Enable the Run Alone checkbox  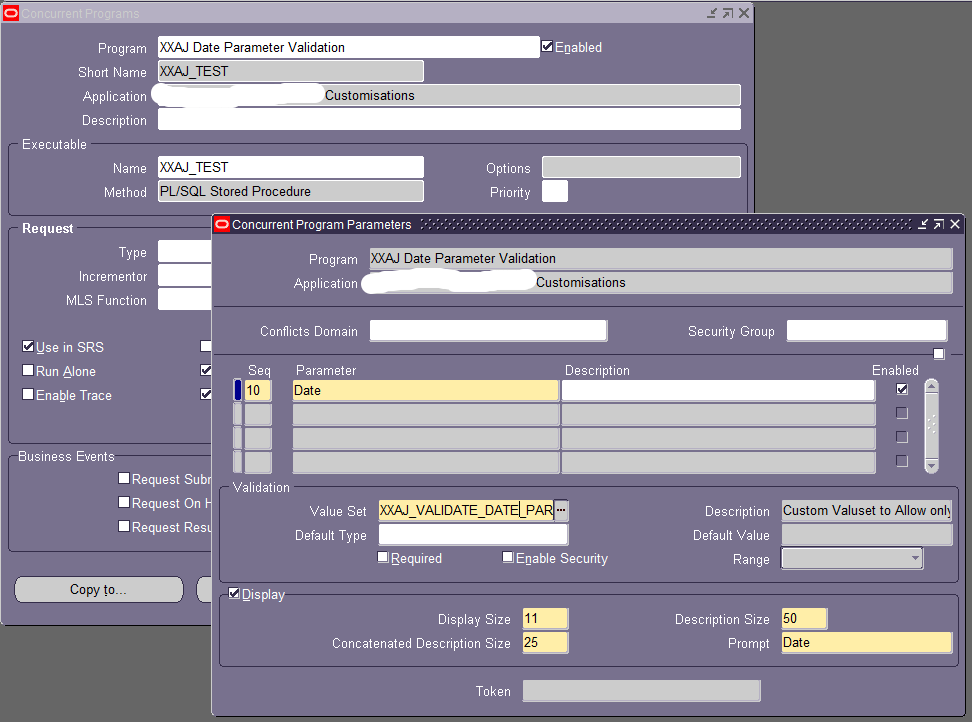[x=27, y=371]
